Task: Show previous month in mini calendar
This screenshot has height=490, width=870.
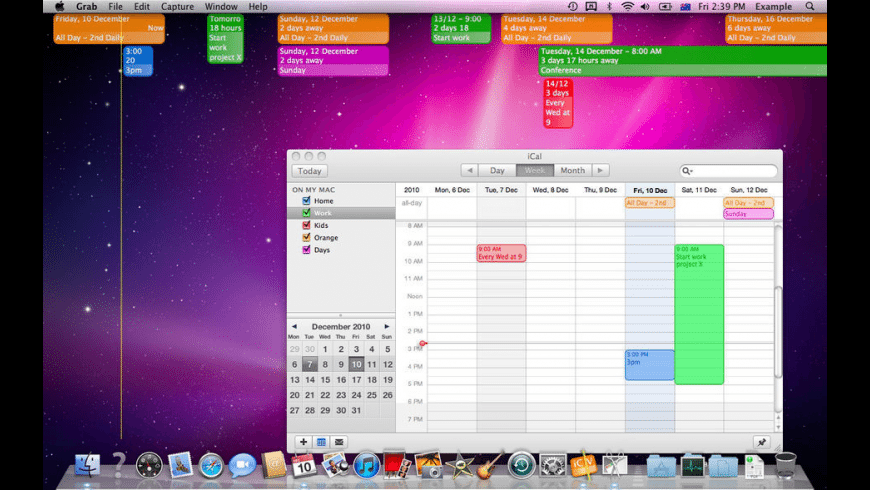Action: click(294, 326)
